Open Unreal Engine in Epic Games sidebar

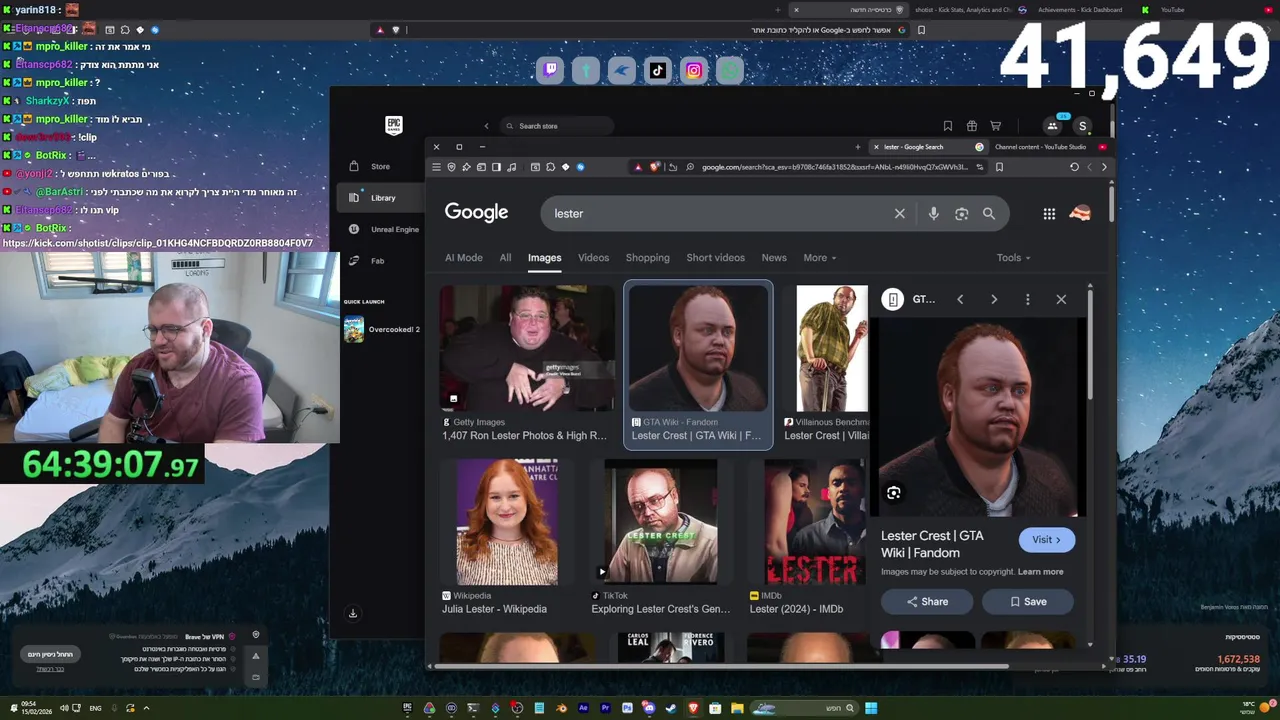point(385,229)
